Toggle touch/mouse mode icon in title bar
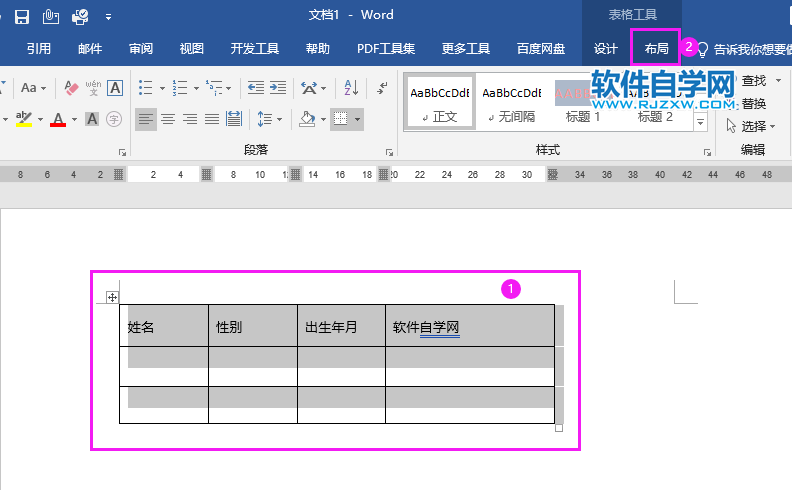This screenshot has width=792, height=490. (51, 17)
